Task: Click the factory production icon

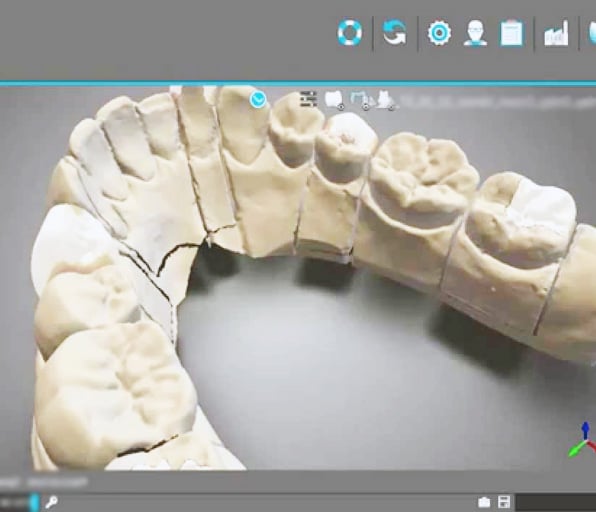Action: click(556, 33)
